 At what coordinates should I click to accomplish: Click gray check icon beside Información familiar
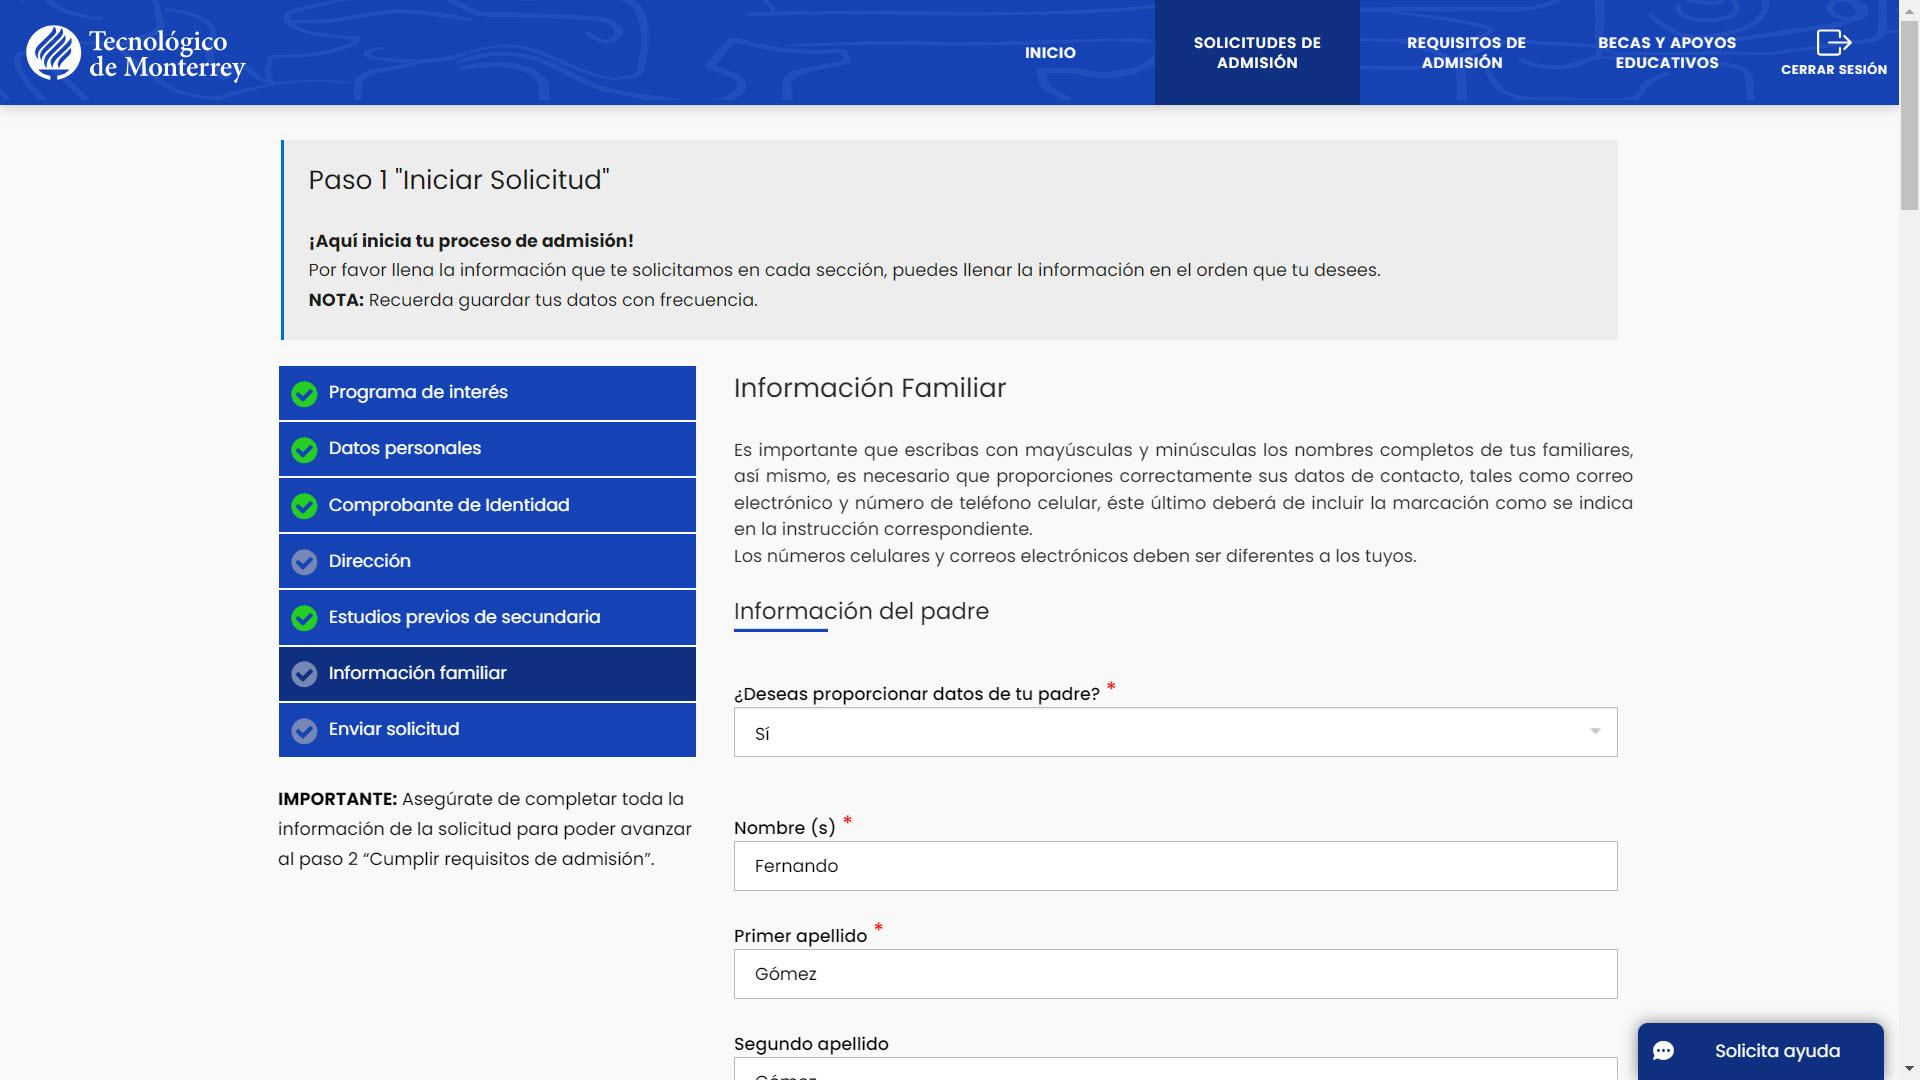click(304, 674)
